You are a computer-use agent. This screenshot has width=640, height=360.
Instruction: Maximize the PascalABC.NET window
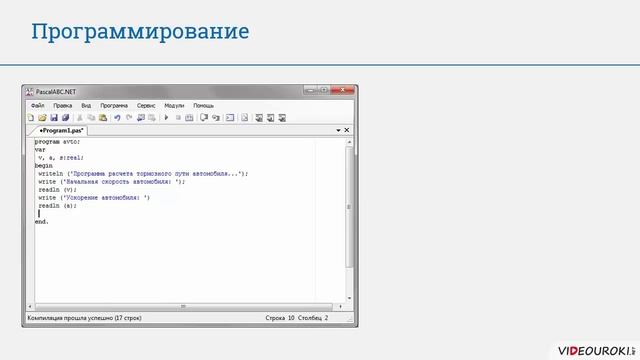click(324, 90)
